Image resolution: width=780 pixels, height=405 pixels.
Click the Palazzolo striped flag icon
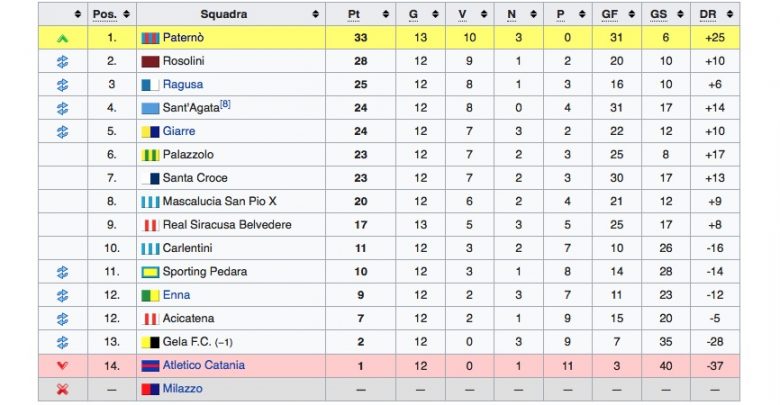(150, 155)
